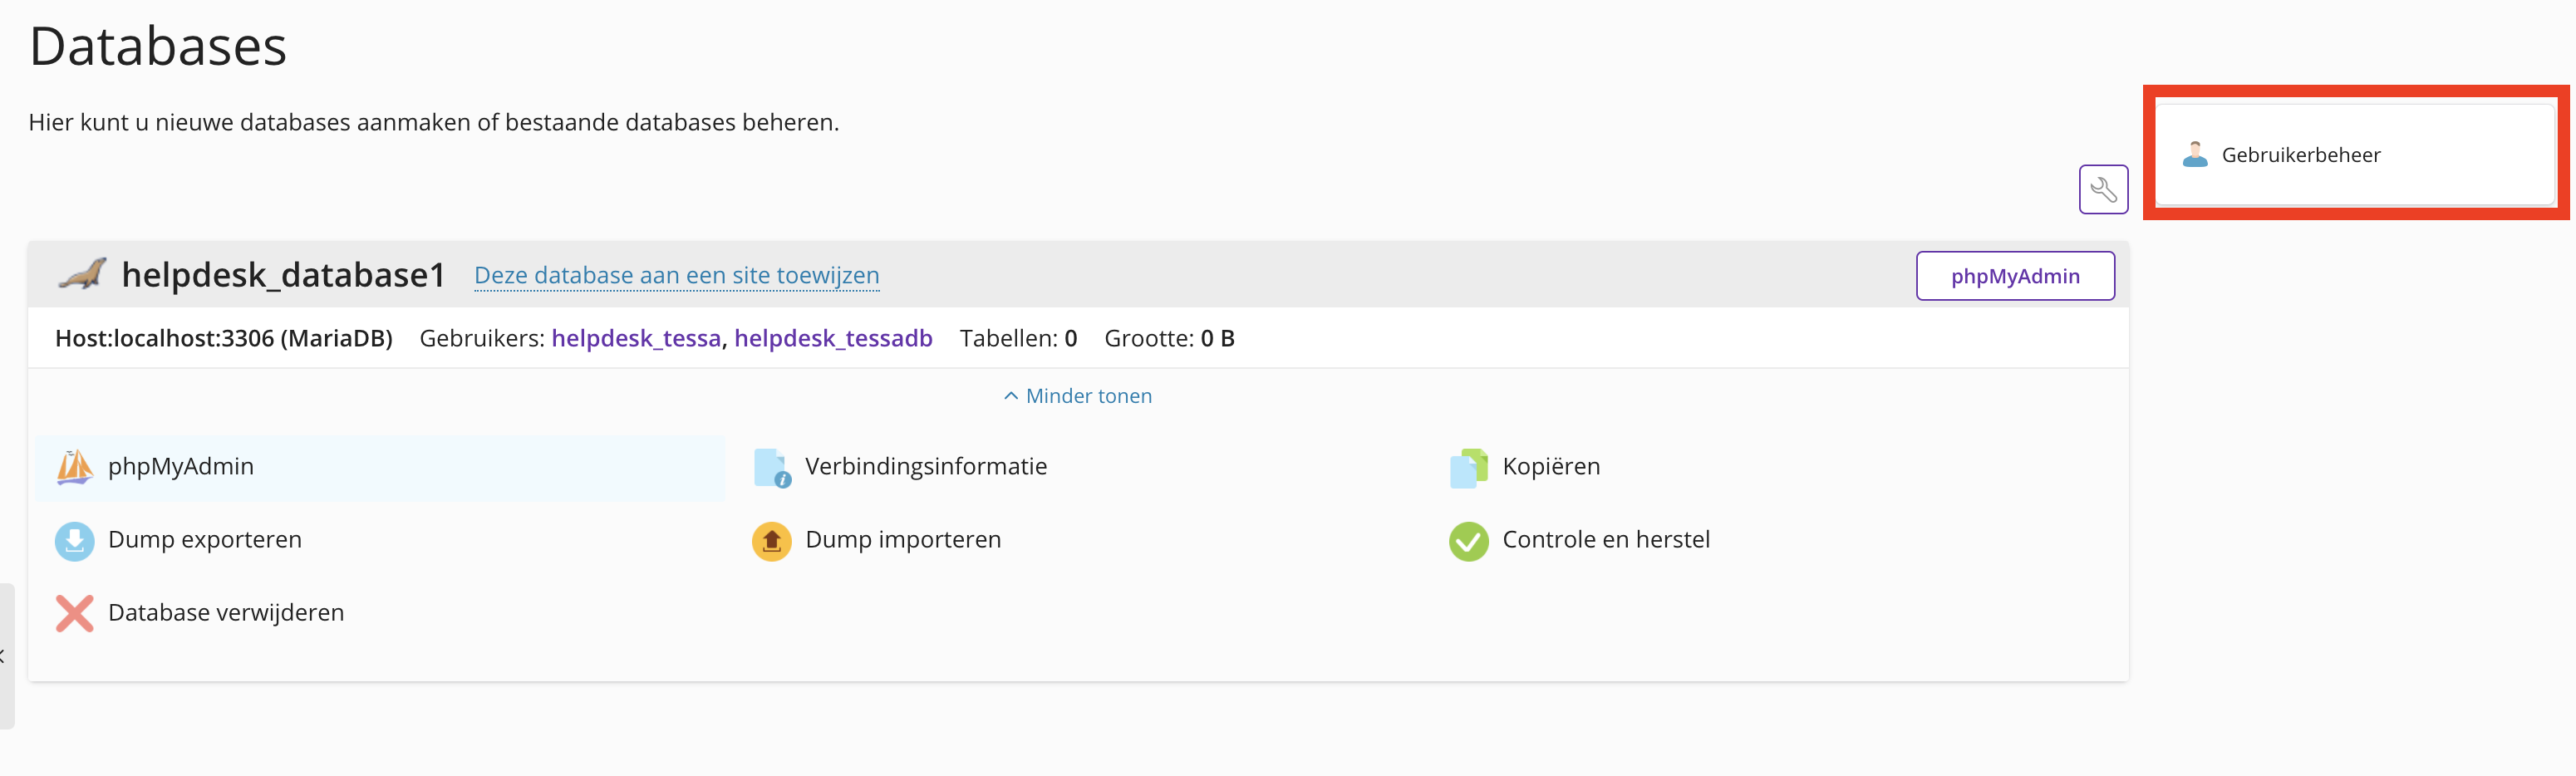
Task: Click the phpMyAdmin sailboat icon
Action: coord(75,467)
